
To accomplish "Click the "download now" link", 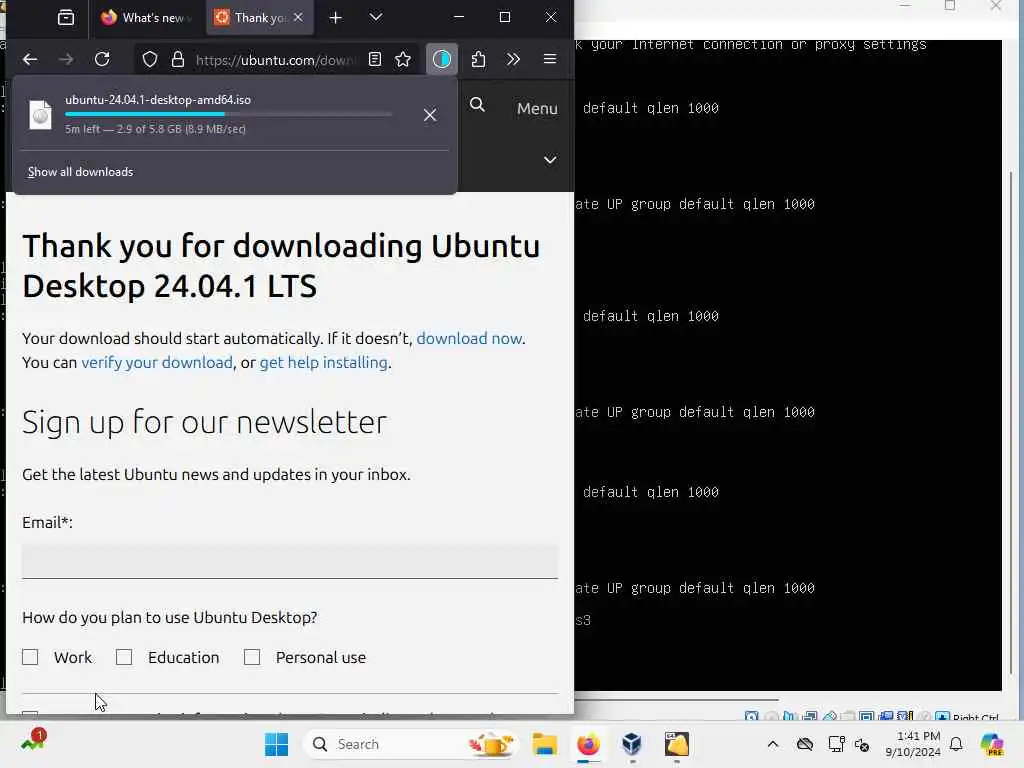I will pos(470,338).
